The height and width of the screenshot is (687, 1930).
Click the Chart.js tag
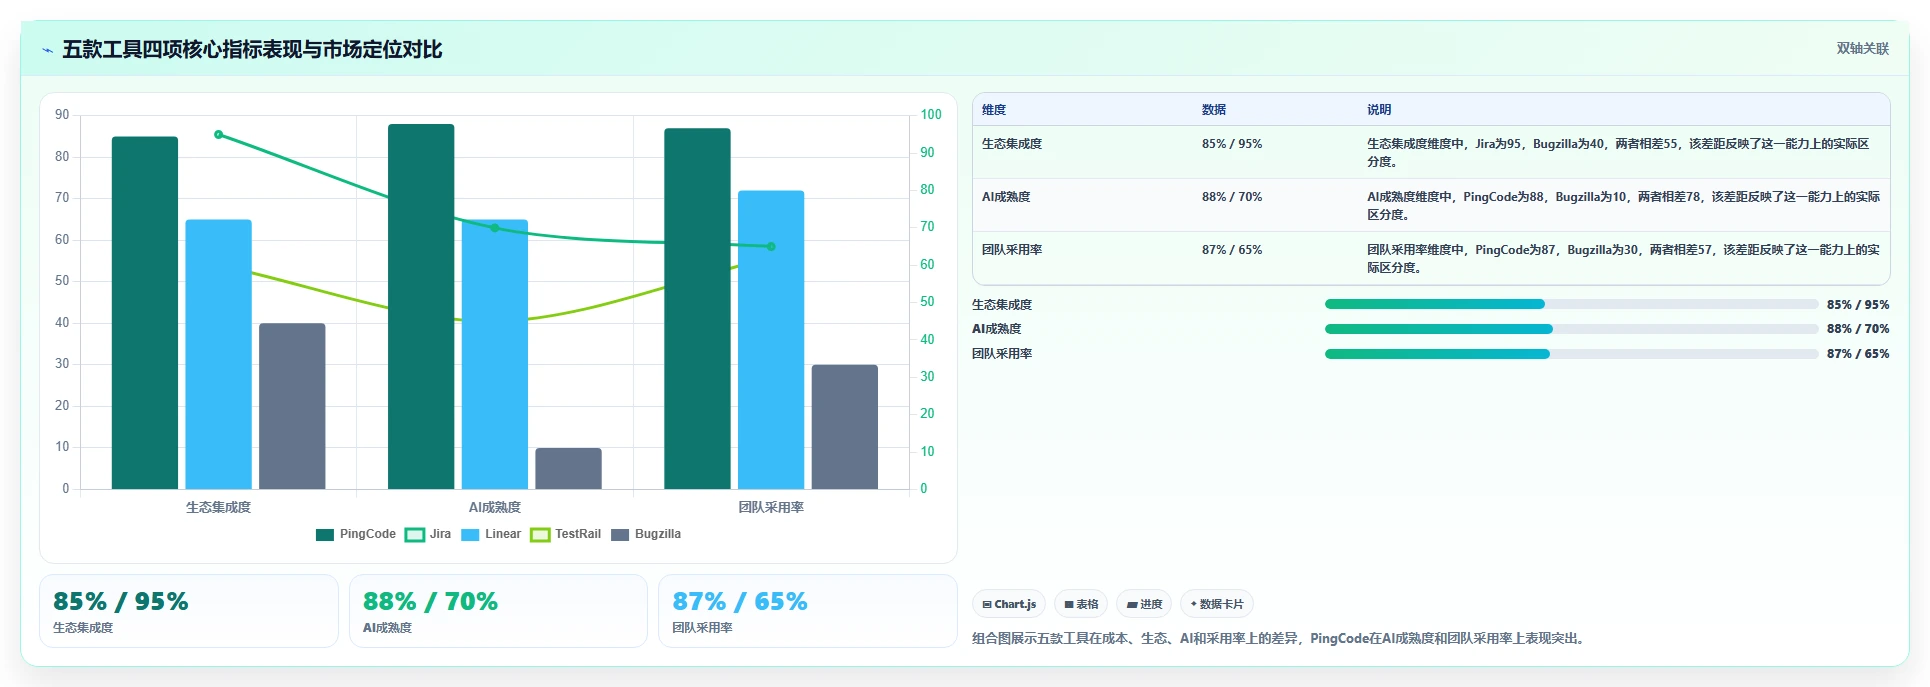click(1009, 604)
